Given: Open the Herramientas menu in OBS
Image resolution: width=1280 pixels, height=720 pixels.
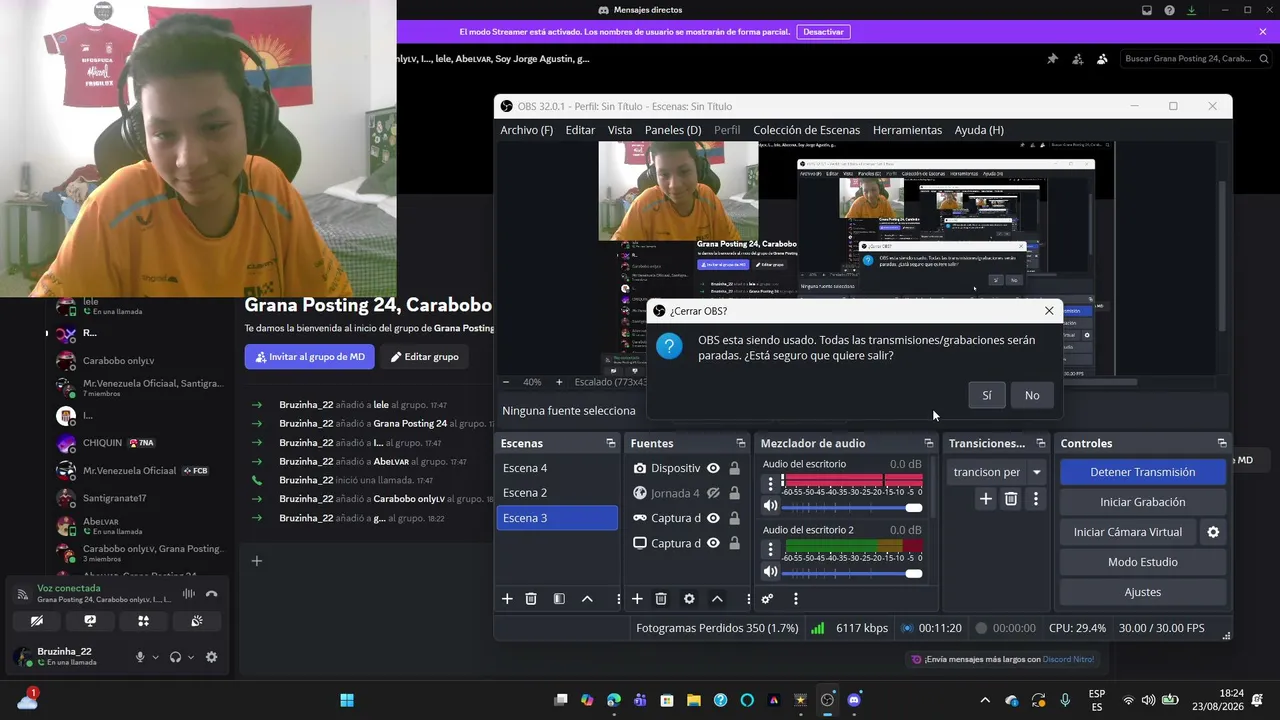Looking at the screenshot, I should point(907,130).
